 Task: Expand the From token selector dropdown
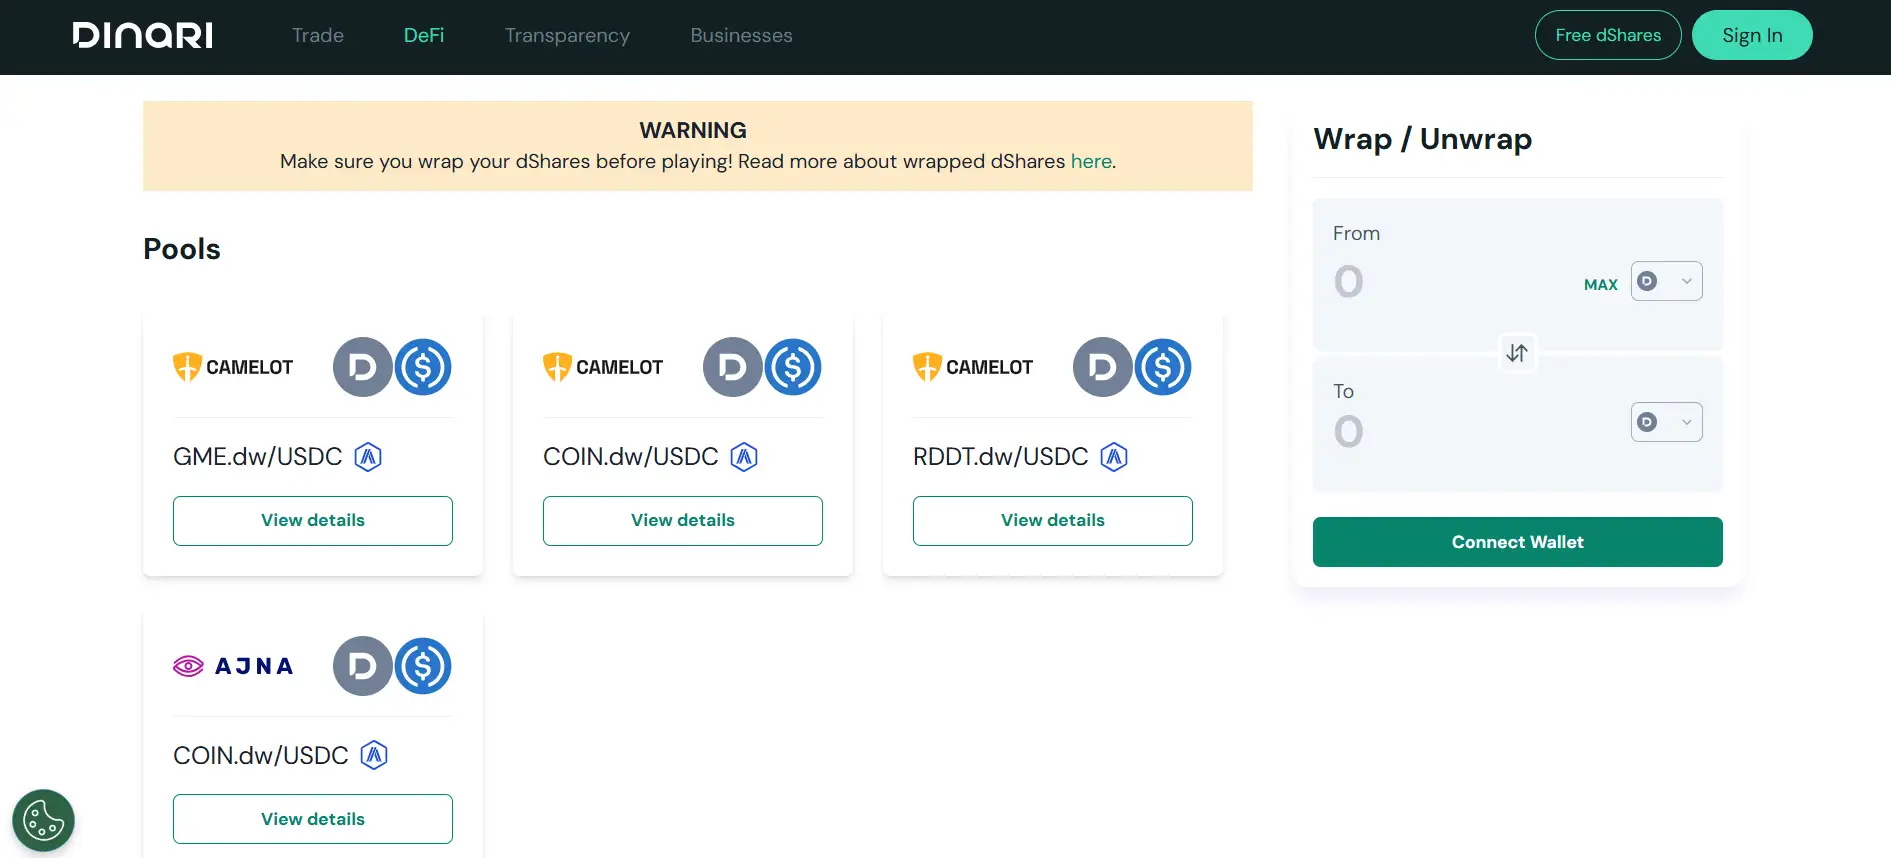[x=1666, y=281]
